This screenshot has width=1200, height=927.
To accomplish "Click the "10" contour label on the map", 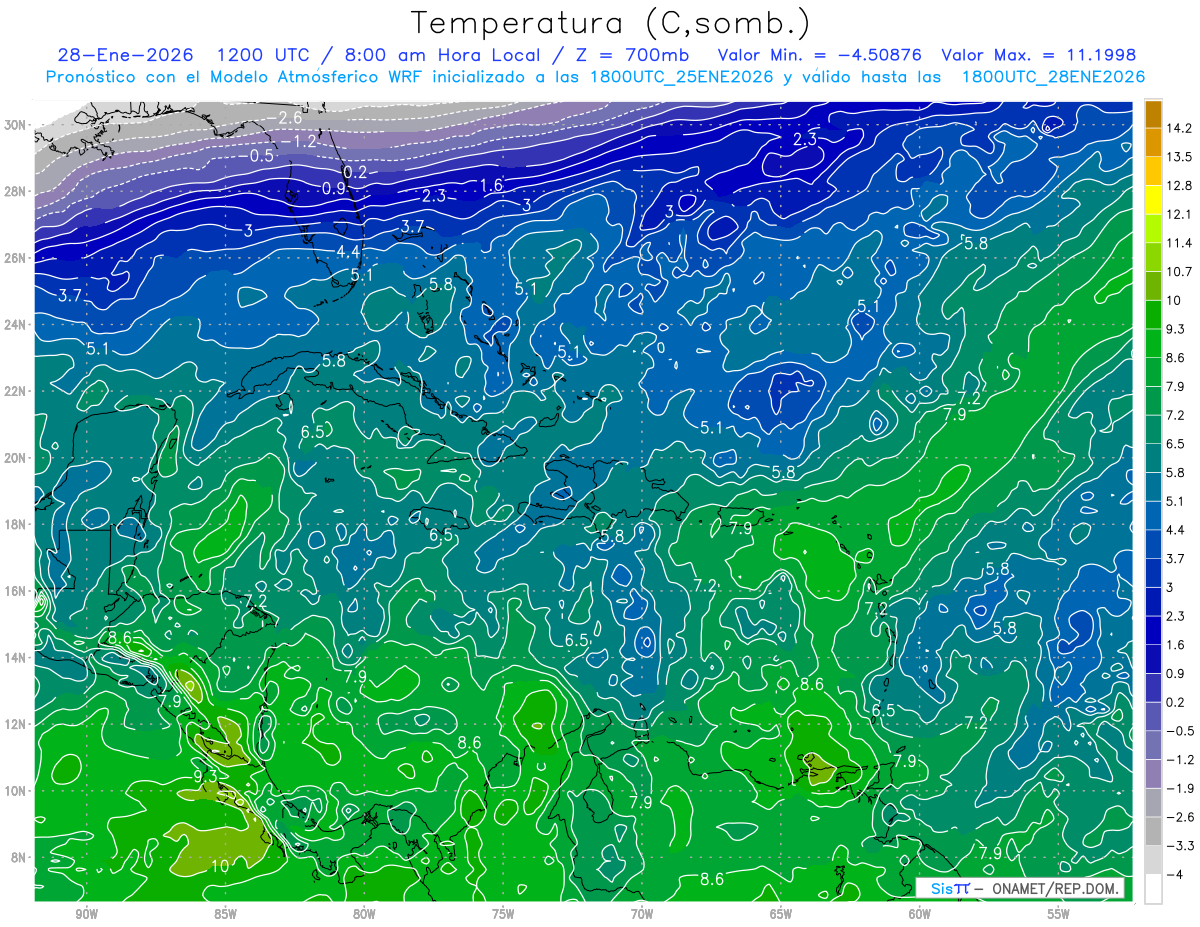I will (x=219, y=866).
